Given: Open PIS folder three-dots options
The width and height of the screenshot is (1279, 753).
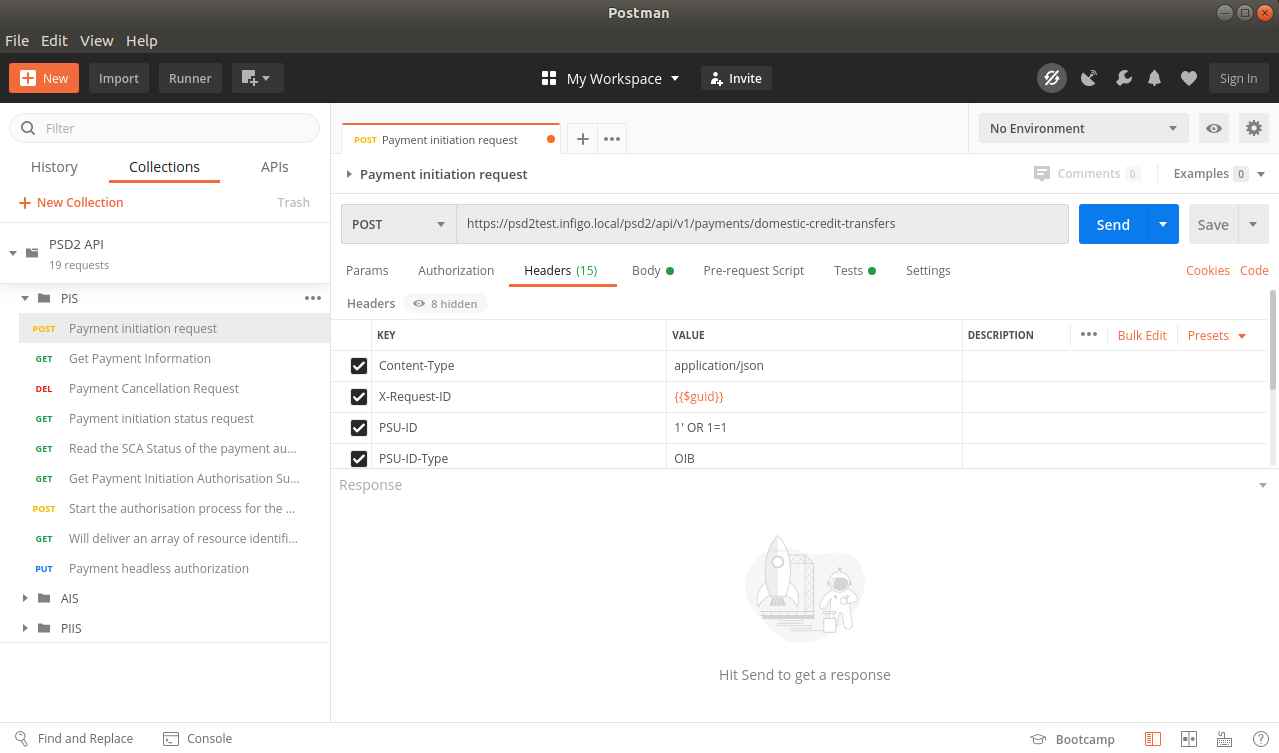Looking at the screenshot, I should point(313,298).
